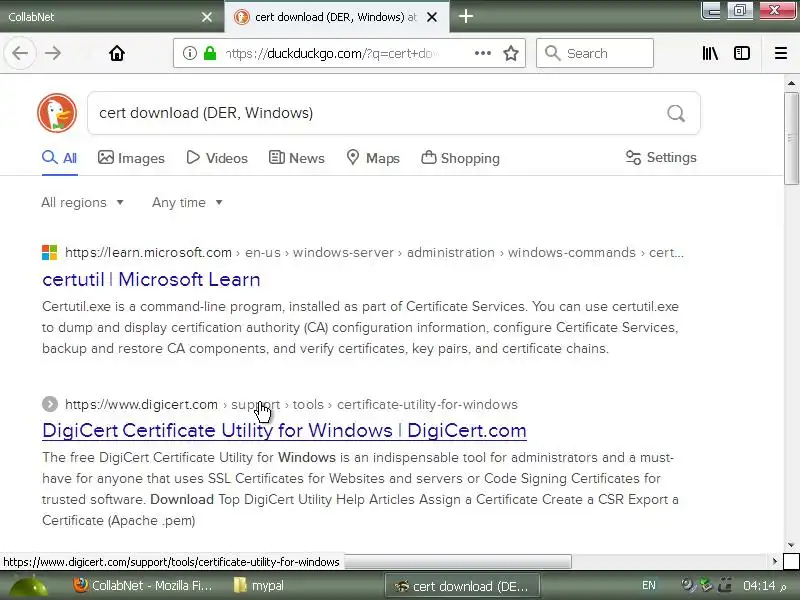The height and width of the screenshot is (600, 800).
Task: Click the DuckDuckGo logo
Action: [57, 113]
